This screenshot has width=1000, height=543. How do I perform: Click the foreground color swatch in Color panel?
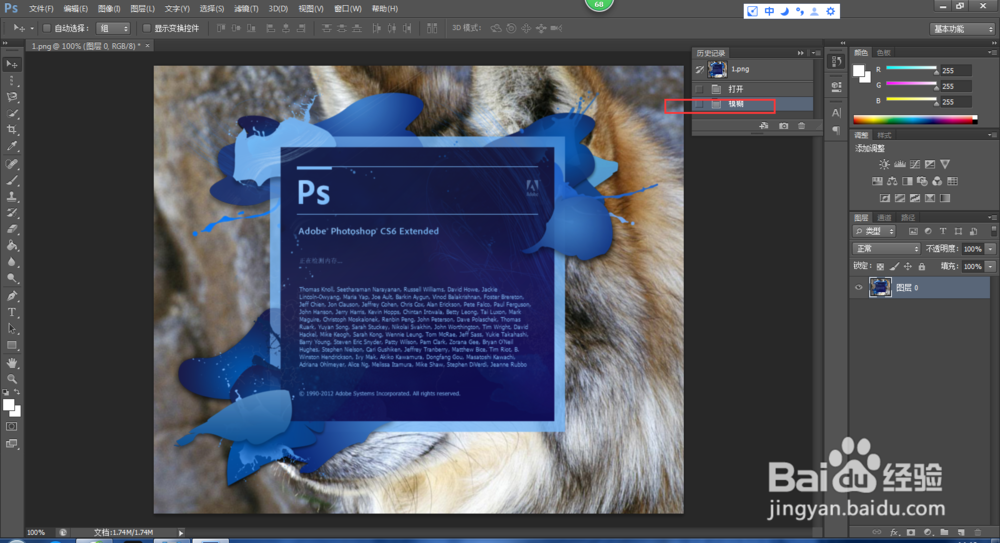click(x=859, y=71)
